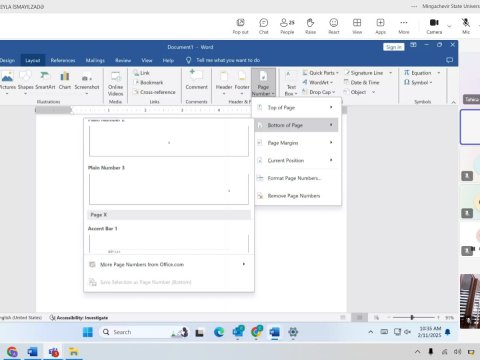Open More Page Numbers from Office.com
The width and height of the screenshot is (480, 360).
pyautogui.click(x=169, y=264)
